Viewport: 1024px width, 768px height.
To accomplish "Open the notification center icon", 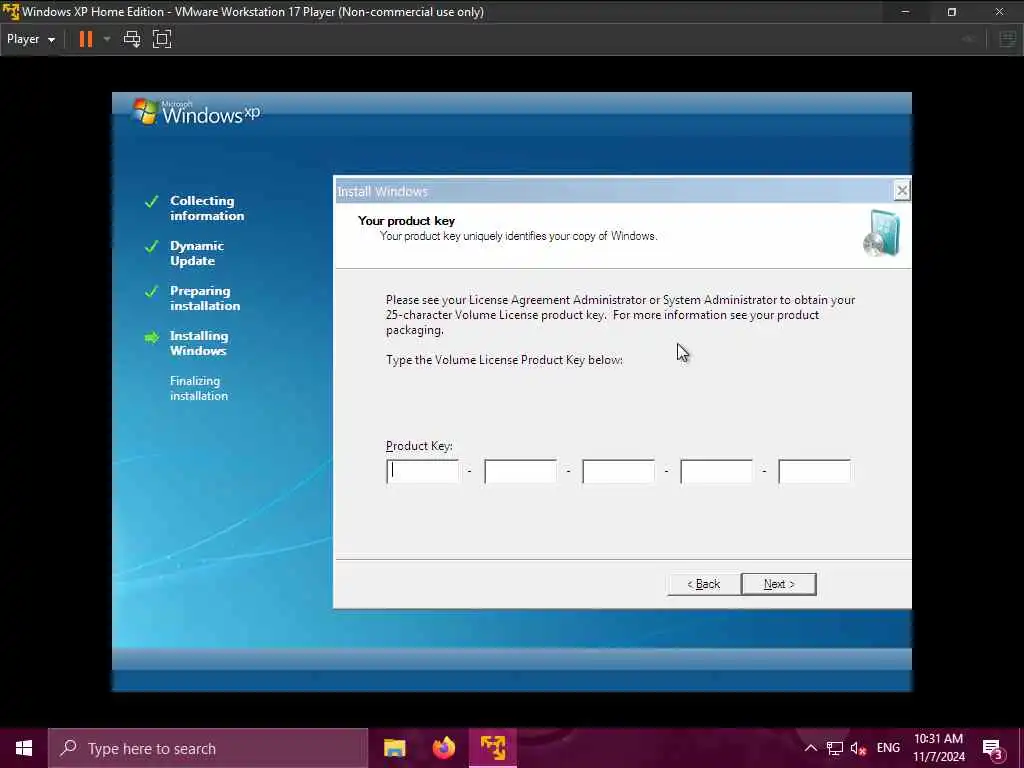I will [x=993, y=749].
